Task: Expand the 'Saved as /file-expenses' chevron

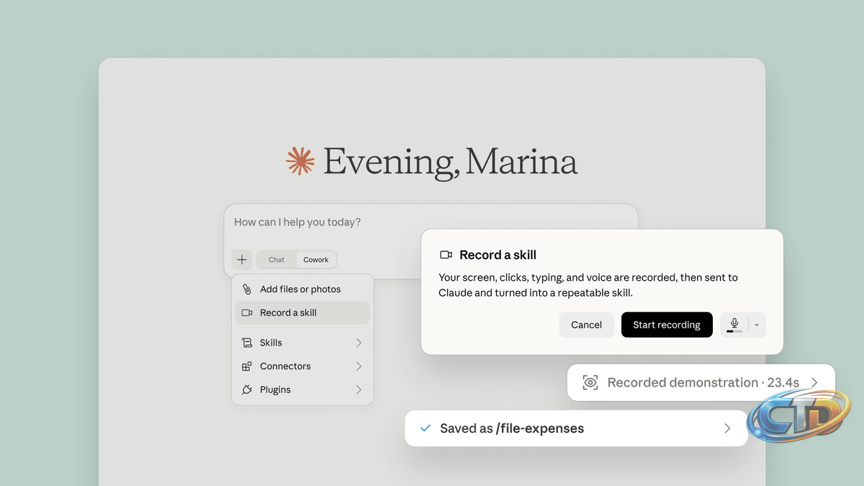Action: click(x=727, y=428)
